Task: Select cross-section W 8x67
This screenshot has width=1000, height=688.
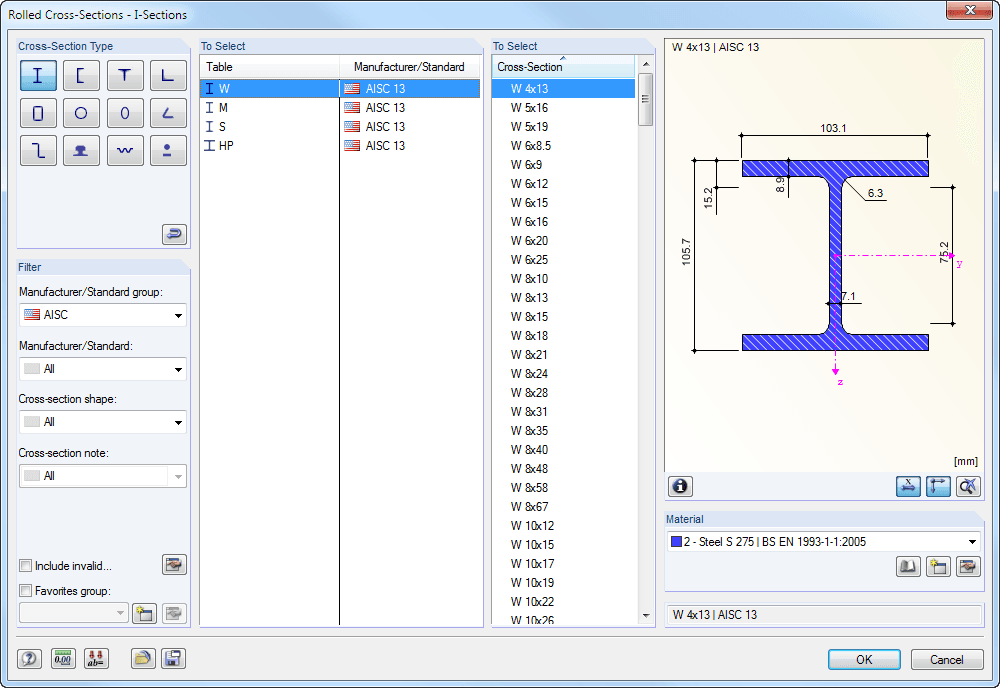Action: click(x=564, y=507)
